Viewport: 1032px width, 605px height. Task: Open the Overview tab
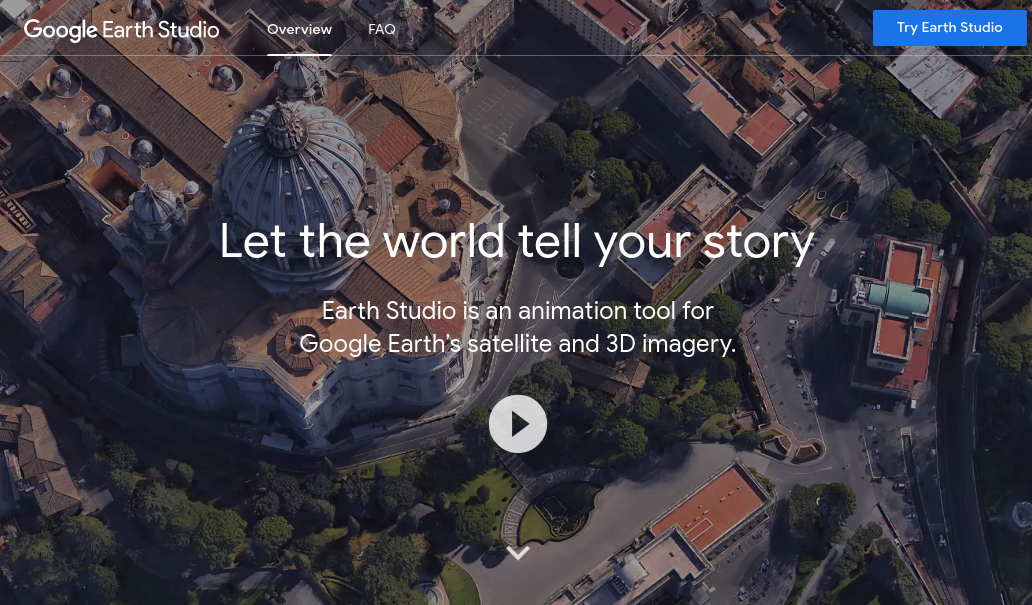pyautogui.click(x=299, y=29)
